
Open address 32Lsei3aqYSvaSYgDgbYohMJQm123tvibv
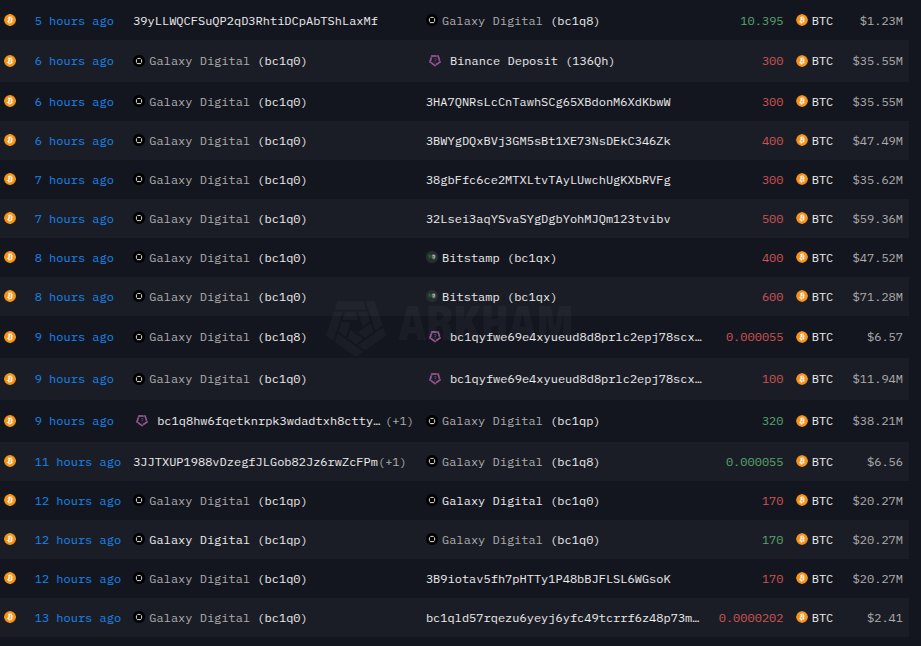pyautogui.click(x=548, y=219)
